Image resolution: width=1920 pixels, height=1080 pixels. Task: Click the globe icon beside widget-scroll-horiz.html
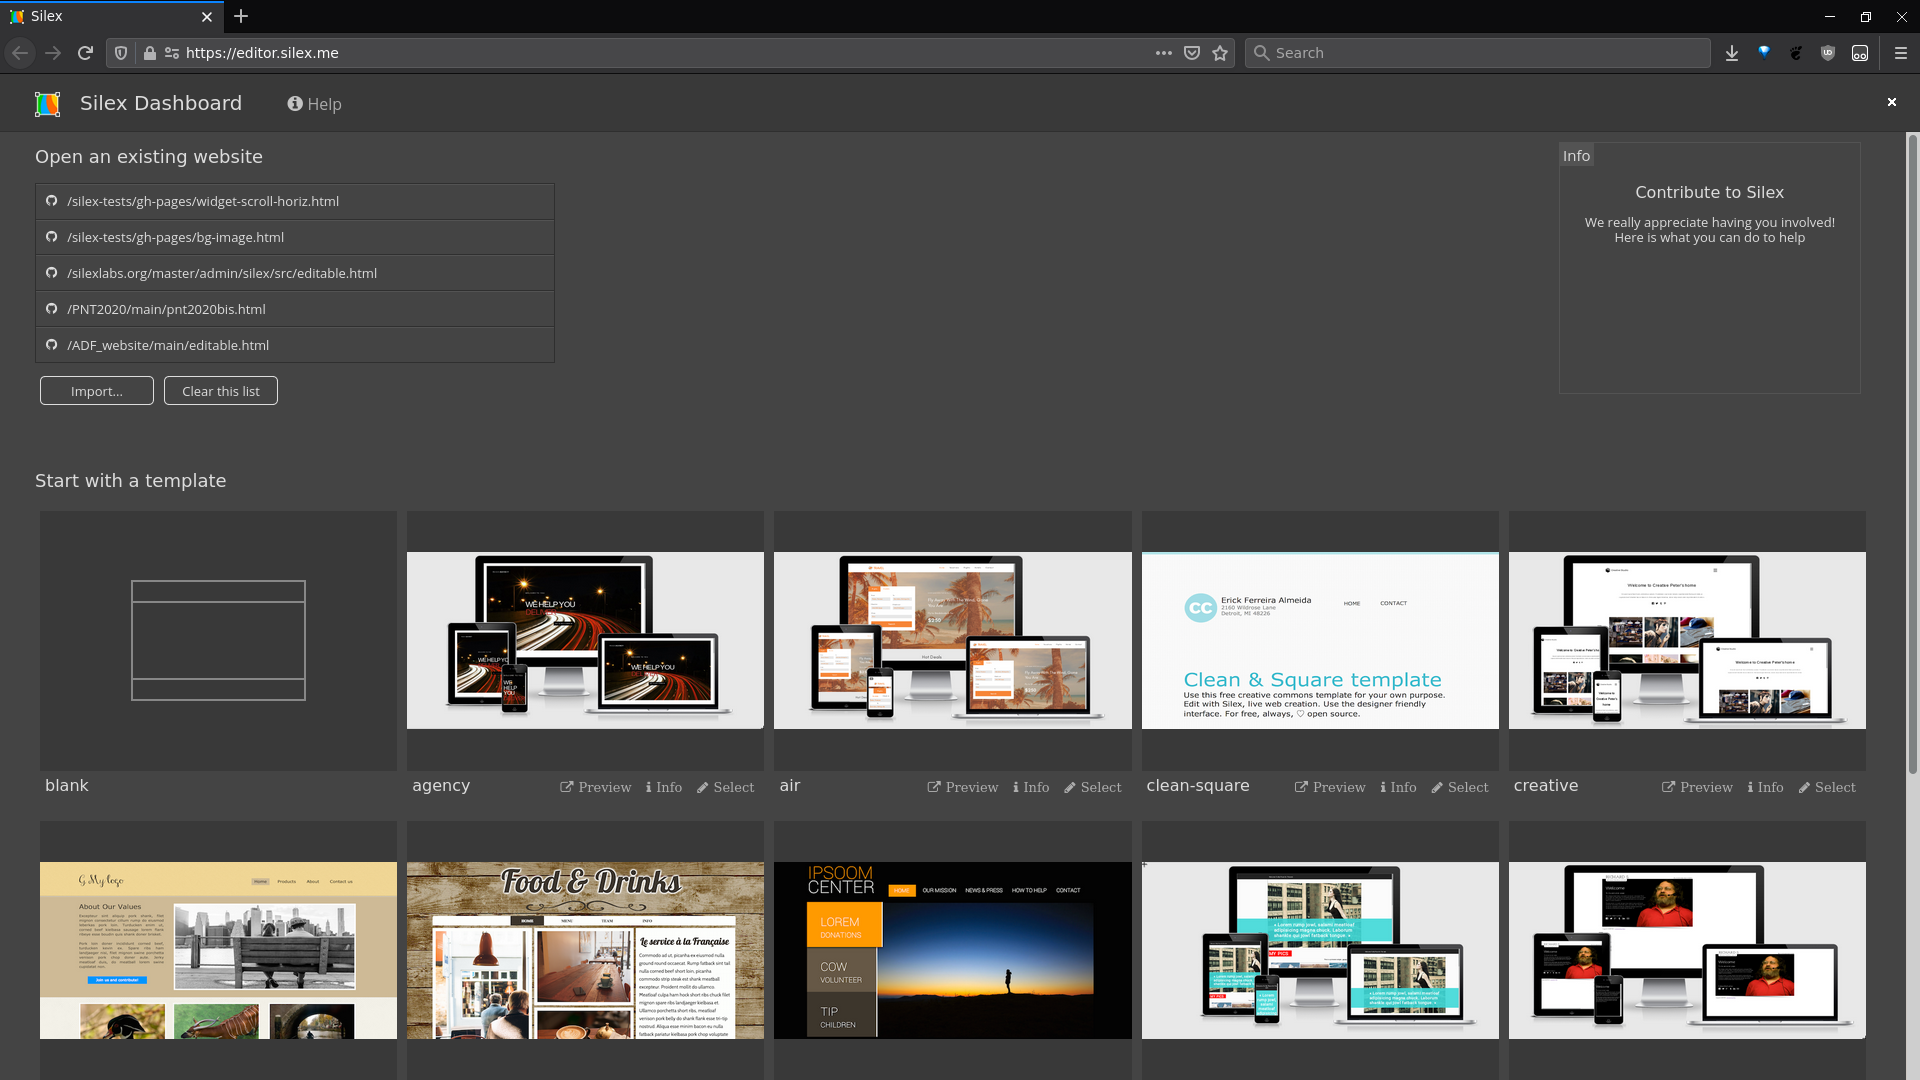[51, 200]
